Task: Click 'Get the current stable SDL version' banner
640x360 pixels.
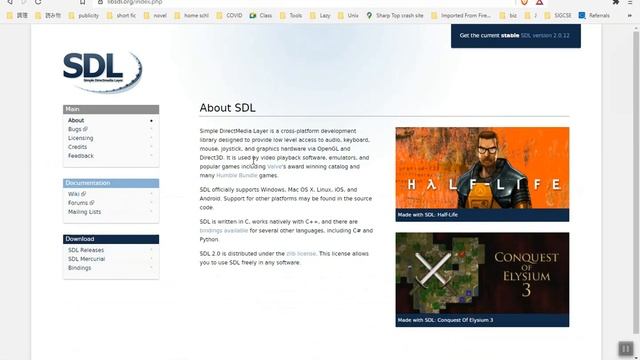Action: 516,36
